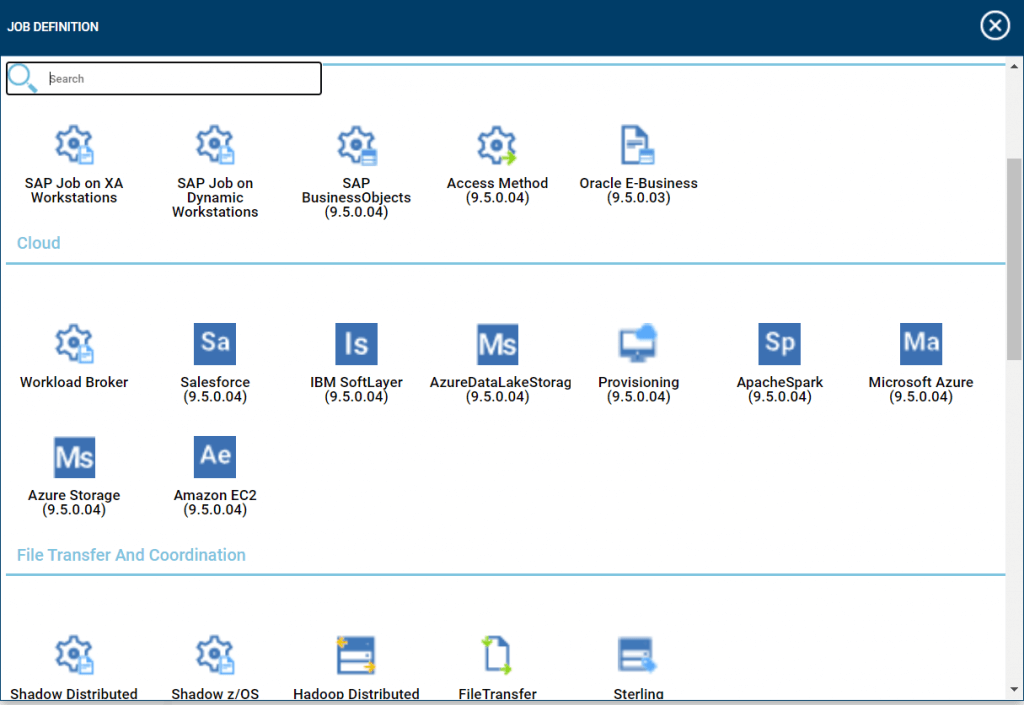The width and height of the screenshot is (1024, 705).
Task: Choose the IBM SoftLayer job icon
Action: click(356, 344)
